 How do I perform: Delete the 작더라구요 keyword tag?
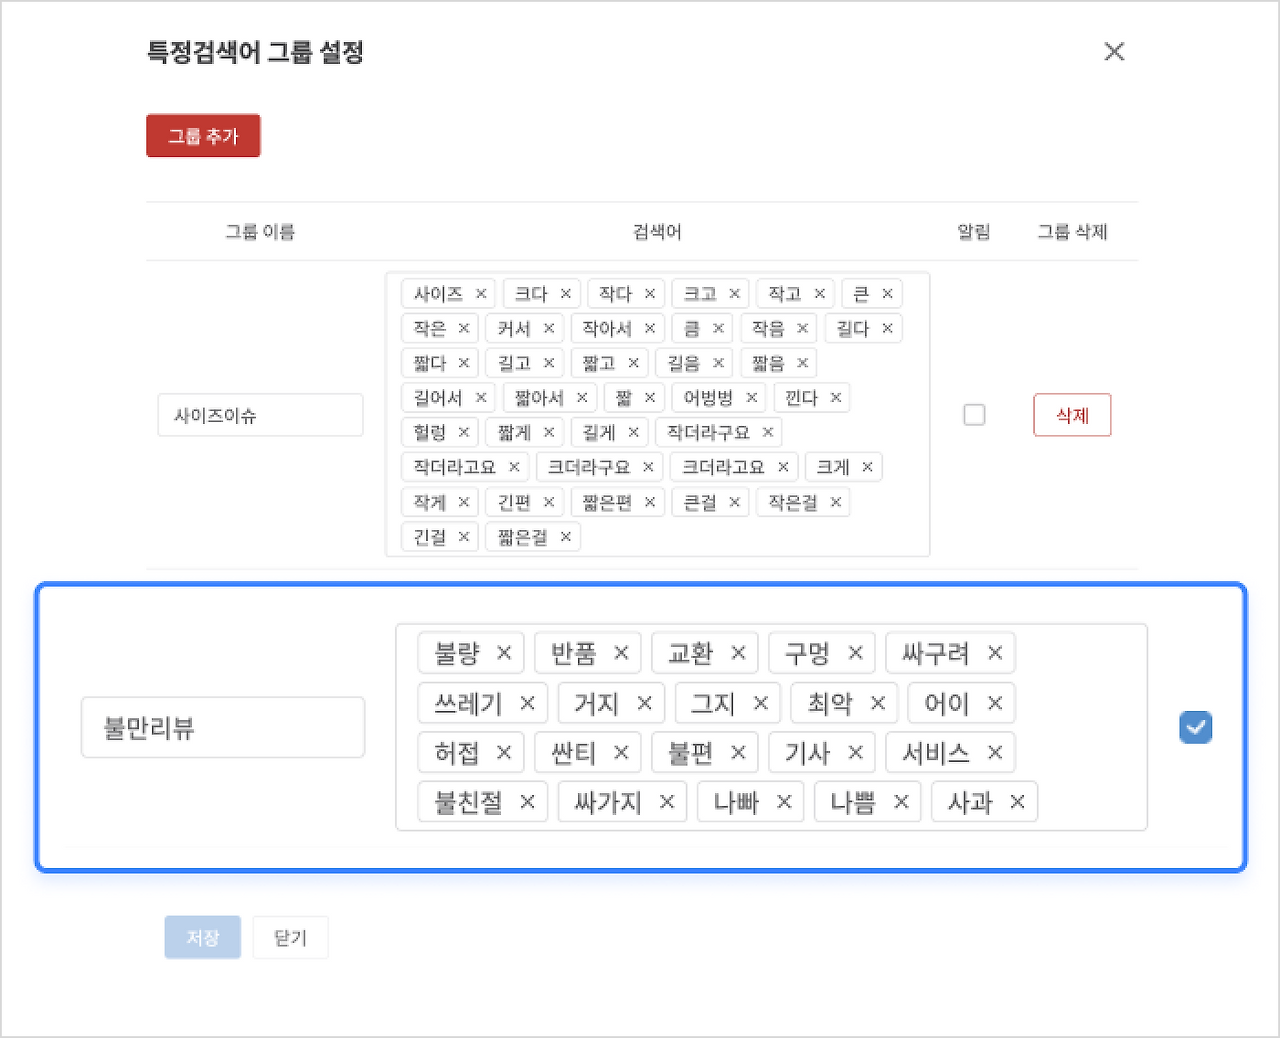[766, 432]
